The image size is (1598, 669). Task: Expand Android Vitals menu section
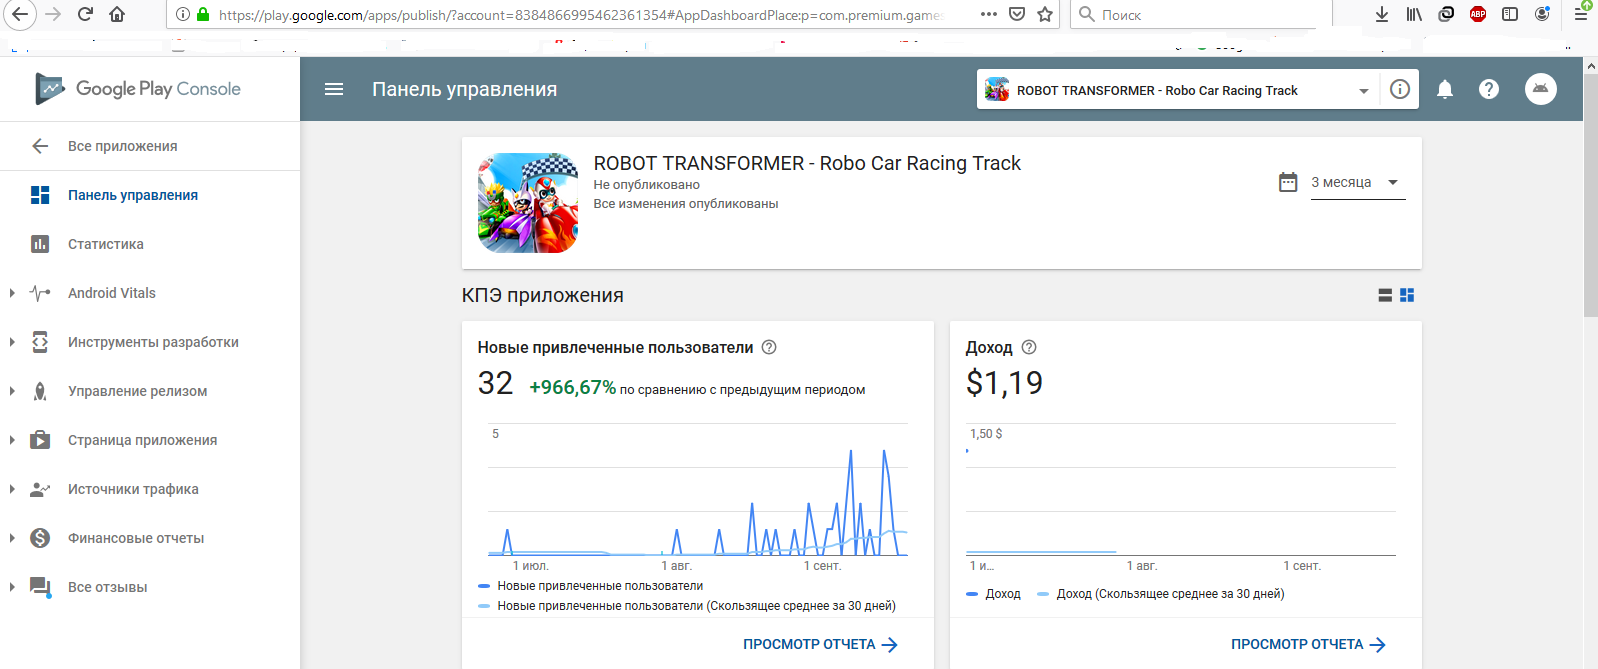point(12,293)
